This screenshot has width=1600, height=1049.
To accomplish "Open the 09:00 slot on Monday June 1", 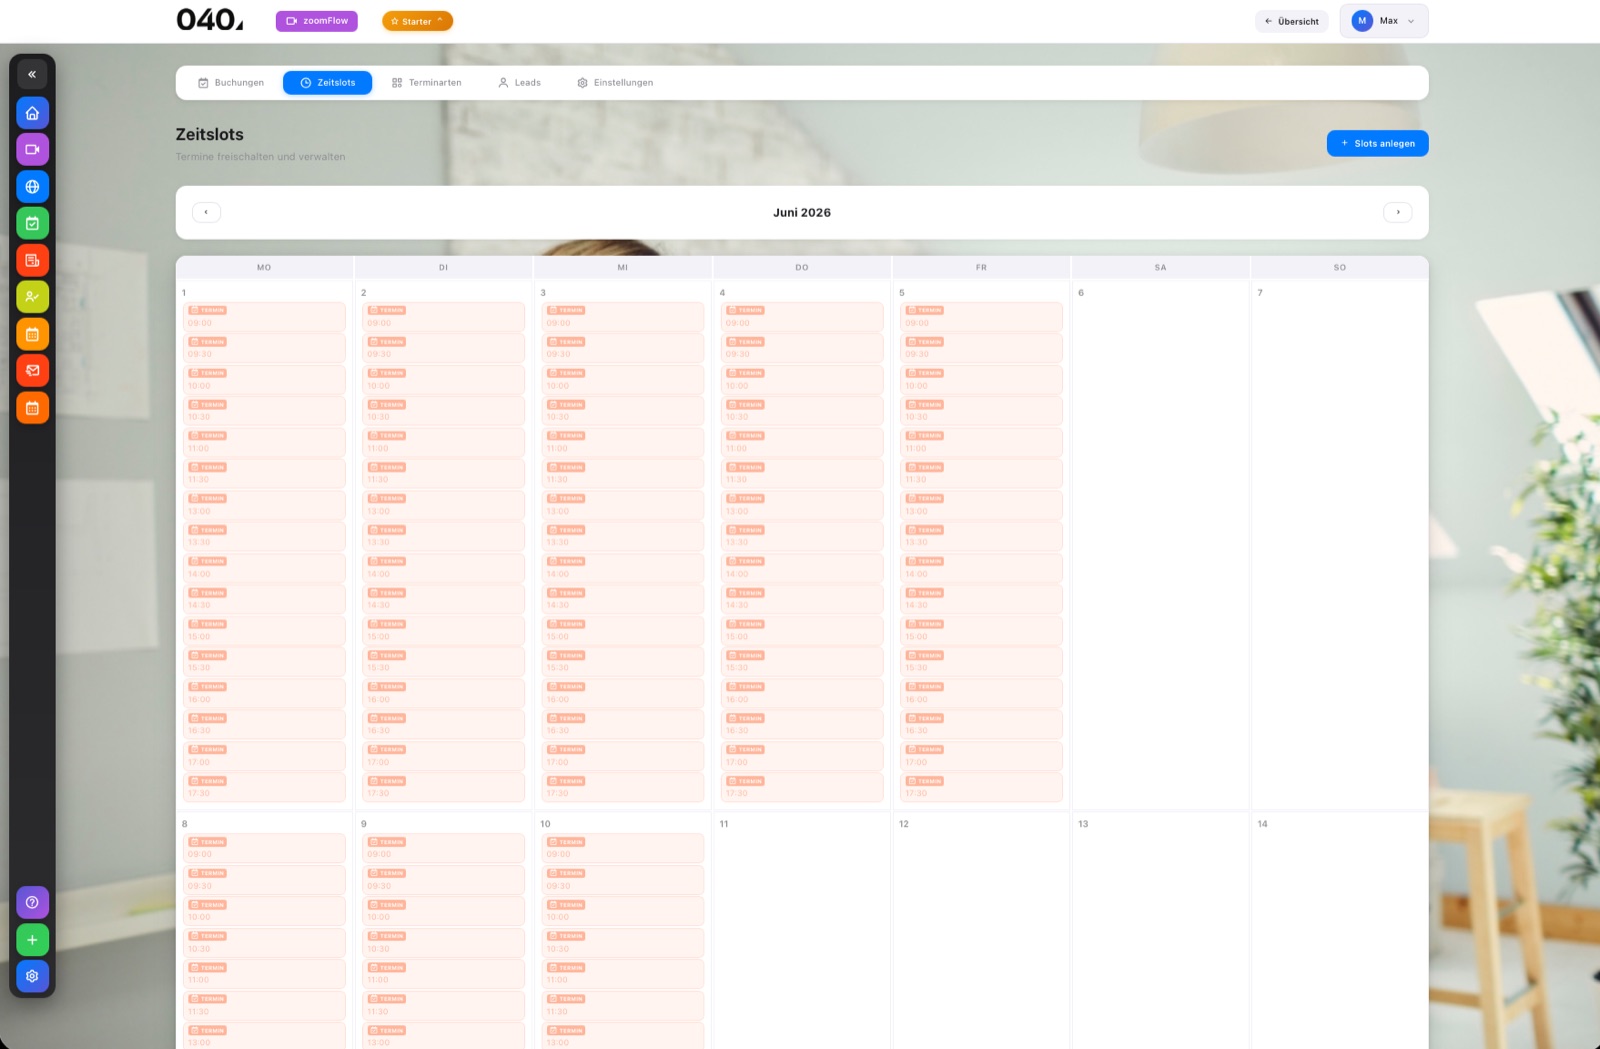I will pyautogui.click(x=264, y=317).
